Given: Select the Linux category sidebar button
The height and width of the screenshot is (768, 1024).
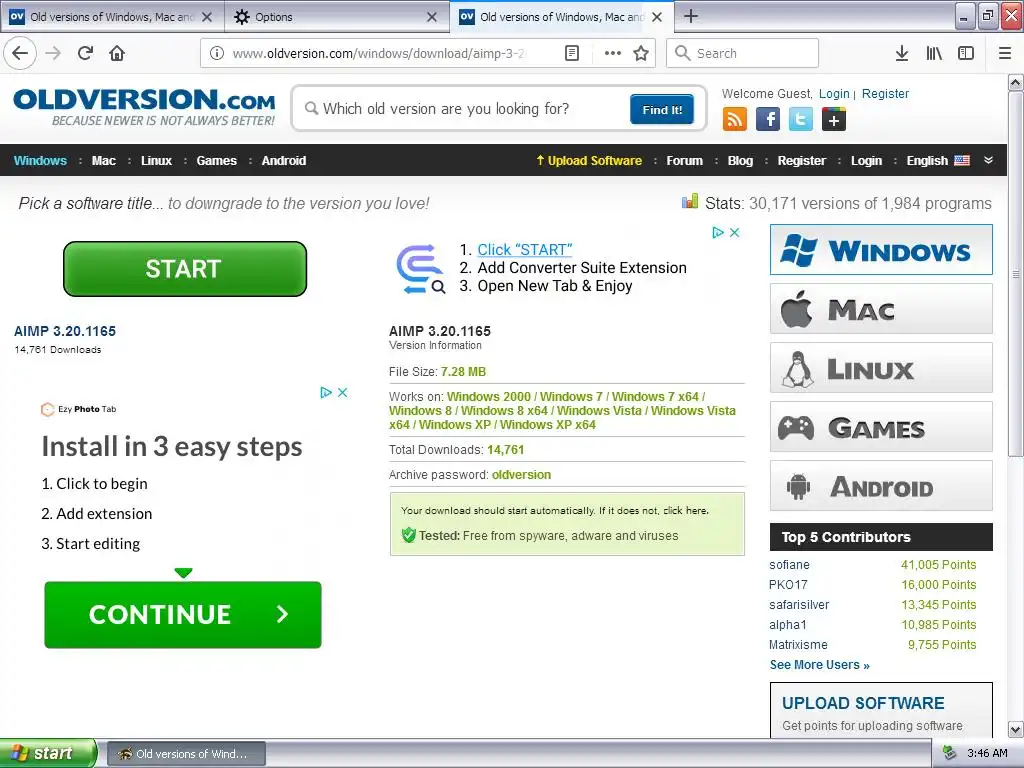Looking at the screenshot, I should [881, 368].
